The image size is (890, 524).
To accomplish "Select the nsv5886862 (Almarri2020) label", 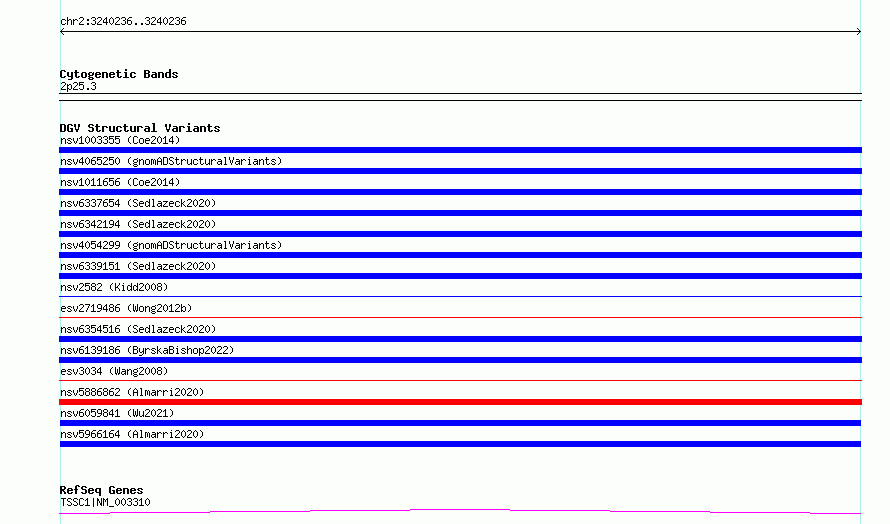I will tap(132, 392).
